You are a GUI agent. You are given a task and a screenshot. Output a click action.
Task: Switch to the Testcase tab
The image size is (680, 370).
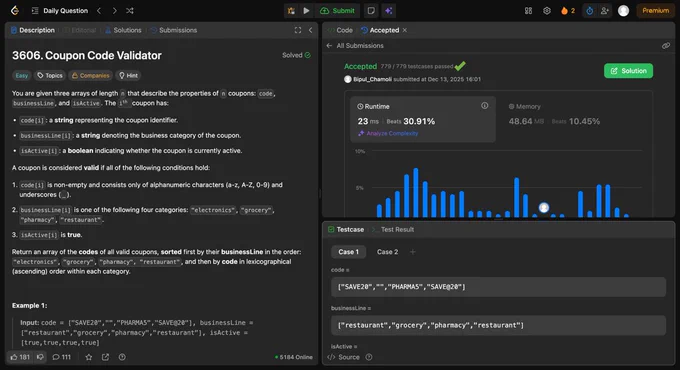tap(346, 229)
